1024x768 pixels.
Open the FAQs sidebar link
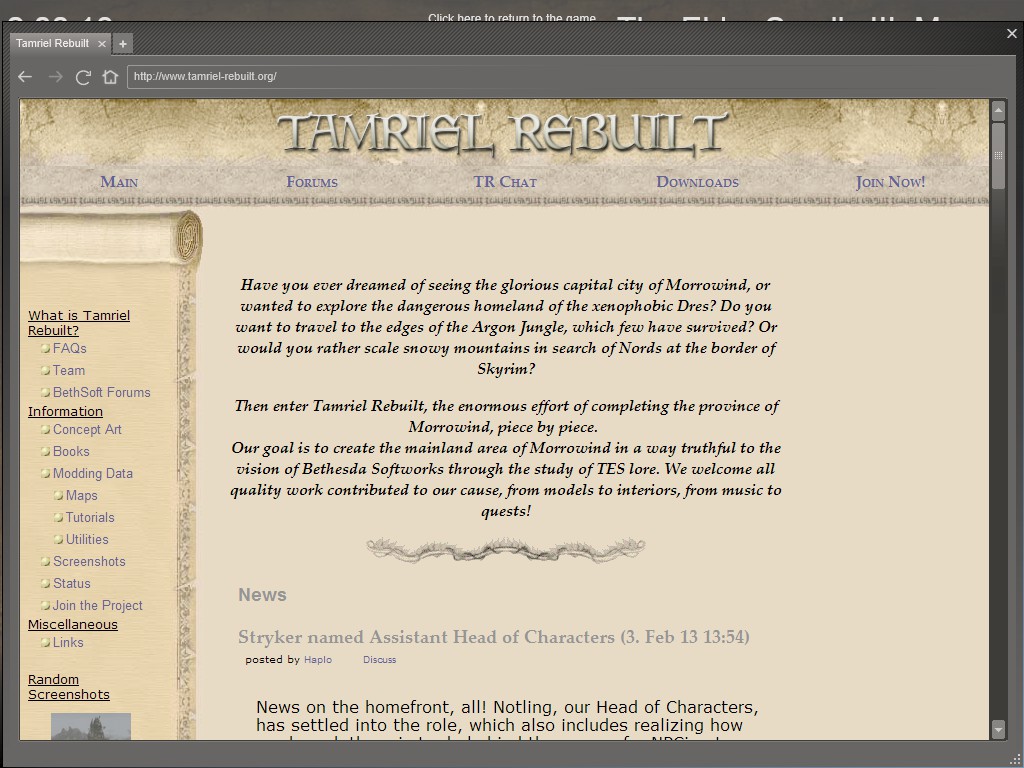coord(70,348)
